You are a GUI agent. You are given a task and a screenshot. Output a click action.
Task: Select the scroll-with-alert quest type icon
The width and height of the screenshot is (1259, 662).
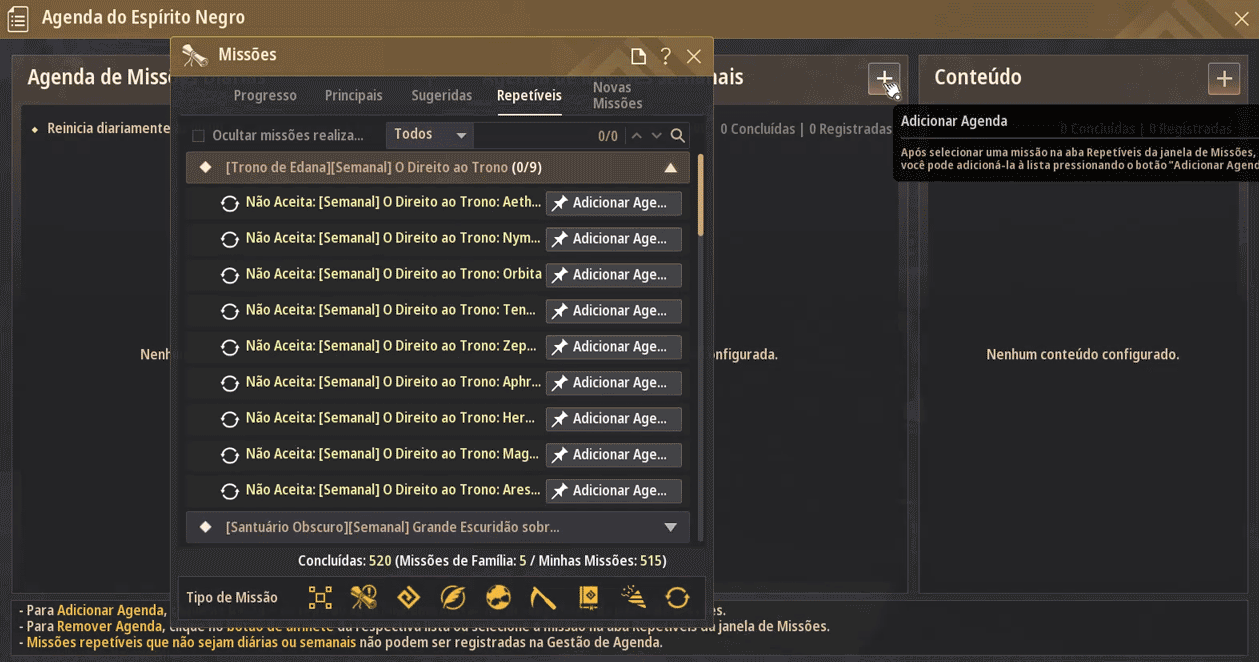364,597
